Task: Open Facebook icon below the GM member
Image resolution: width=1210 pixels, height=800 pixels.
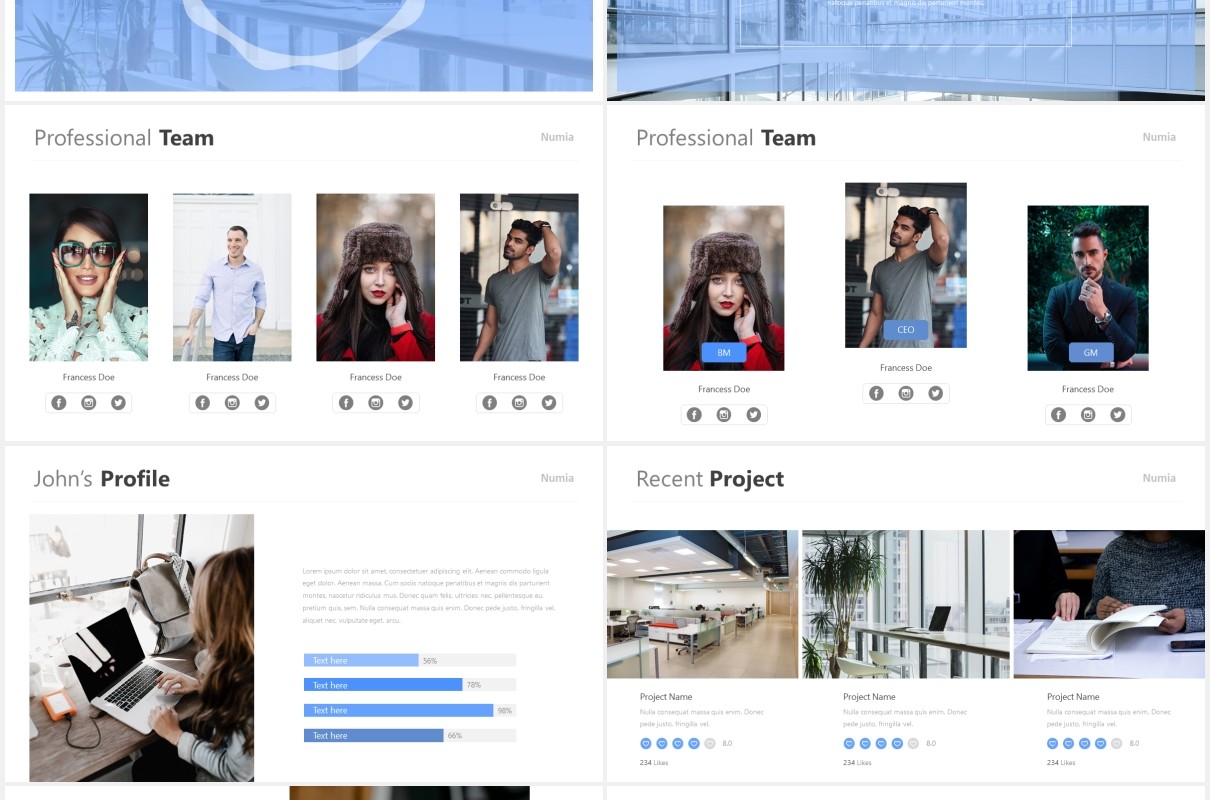Action: 1059,415
